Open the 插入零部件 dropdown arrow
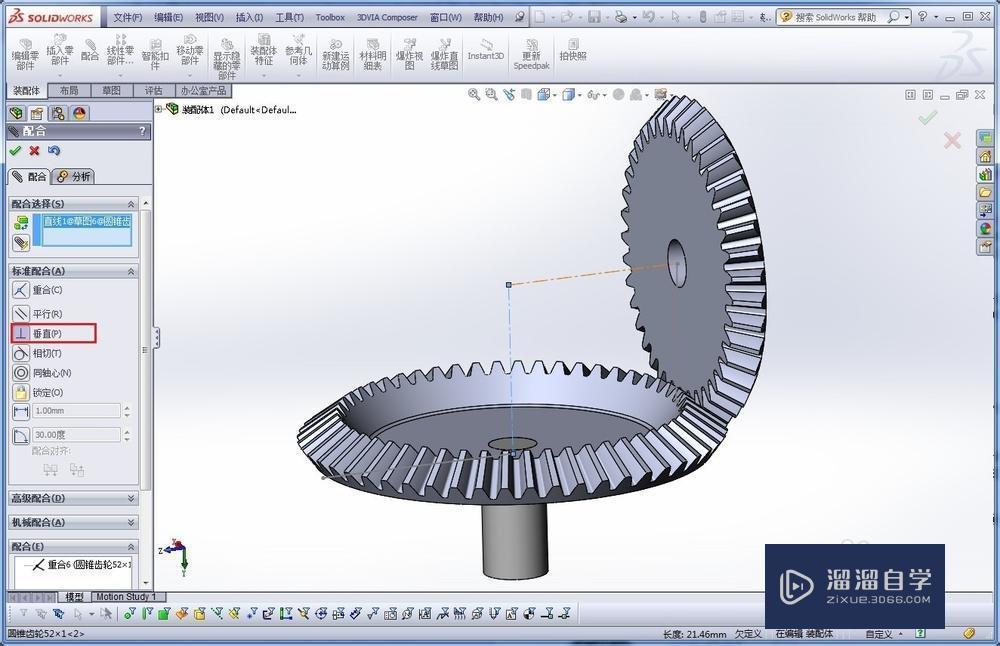The image size is (1000, 646). tap(59, 75)
